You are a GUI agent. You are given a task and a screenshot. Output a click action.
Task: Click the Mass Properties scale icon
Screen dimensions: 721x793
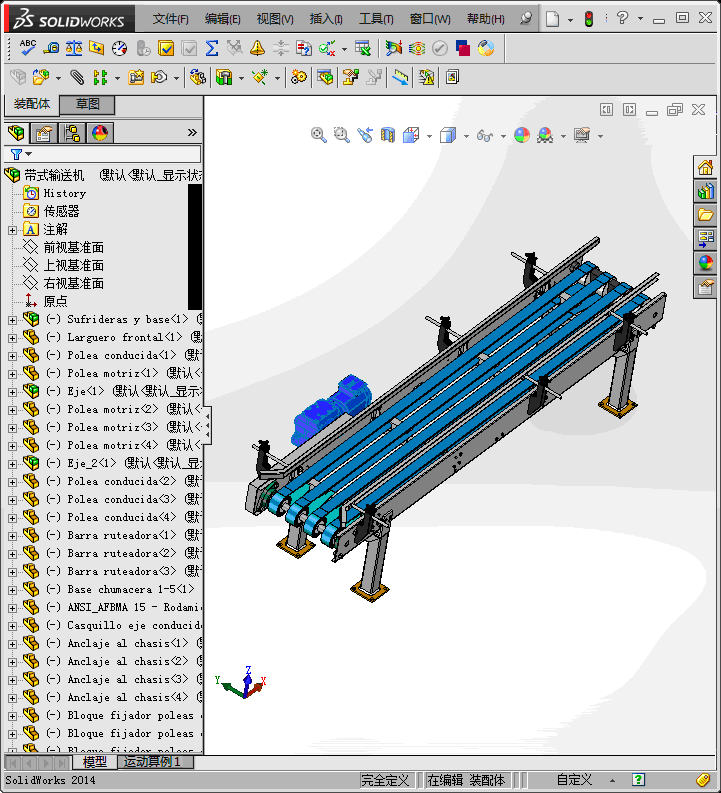pyautogui.click(x=74, y=48)
